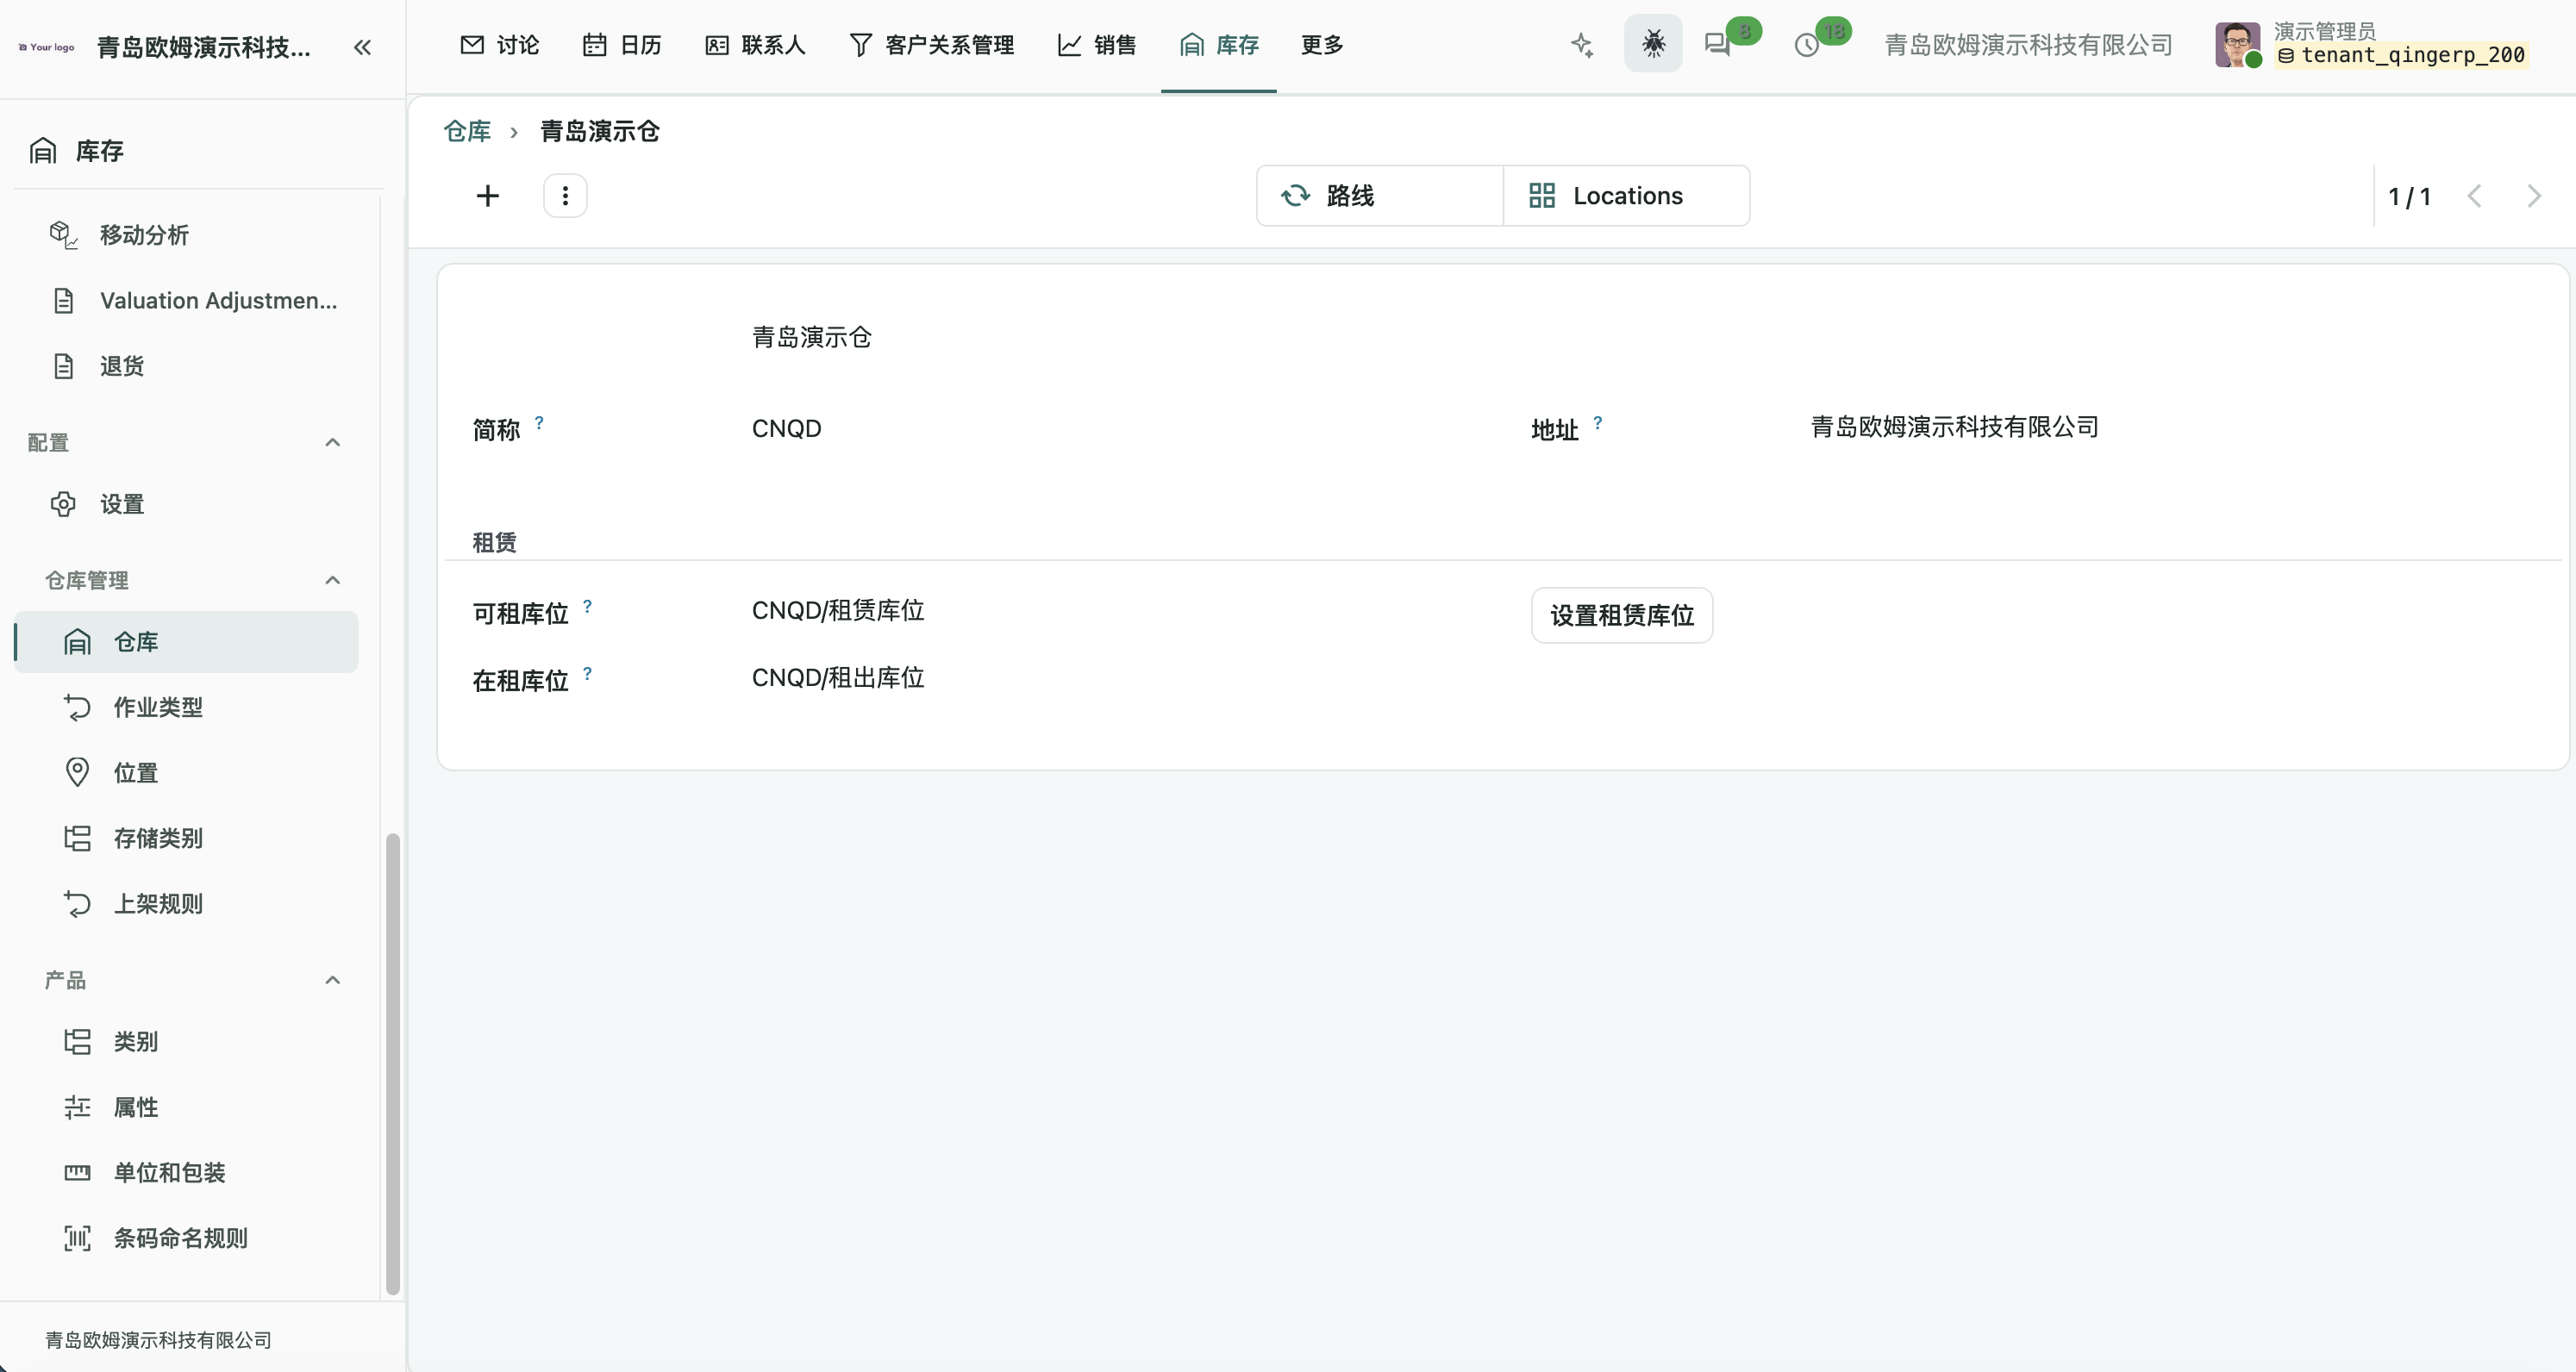Click the 设置租赁库位 button
Viewport: 2576px width, 1372px height.
click(1622, 615)
